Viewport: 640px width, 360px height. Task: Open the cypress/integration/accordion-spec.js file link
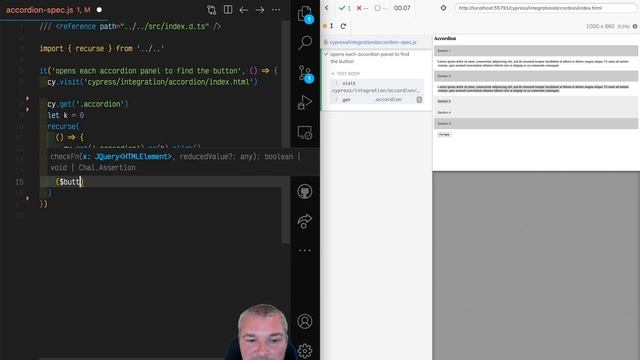click(x=373, y=42)
